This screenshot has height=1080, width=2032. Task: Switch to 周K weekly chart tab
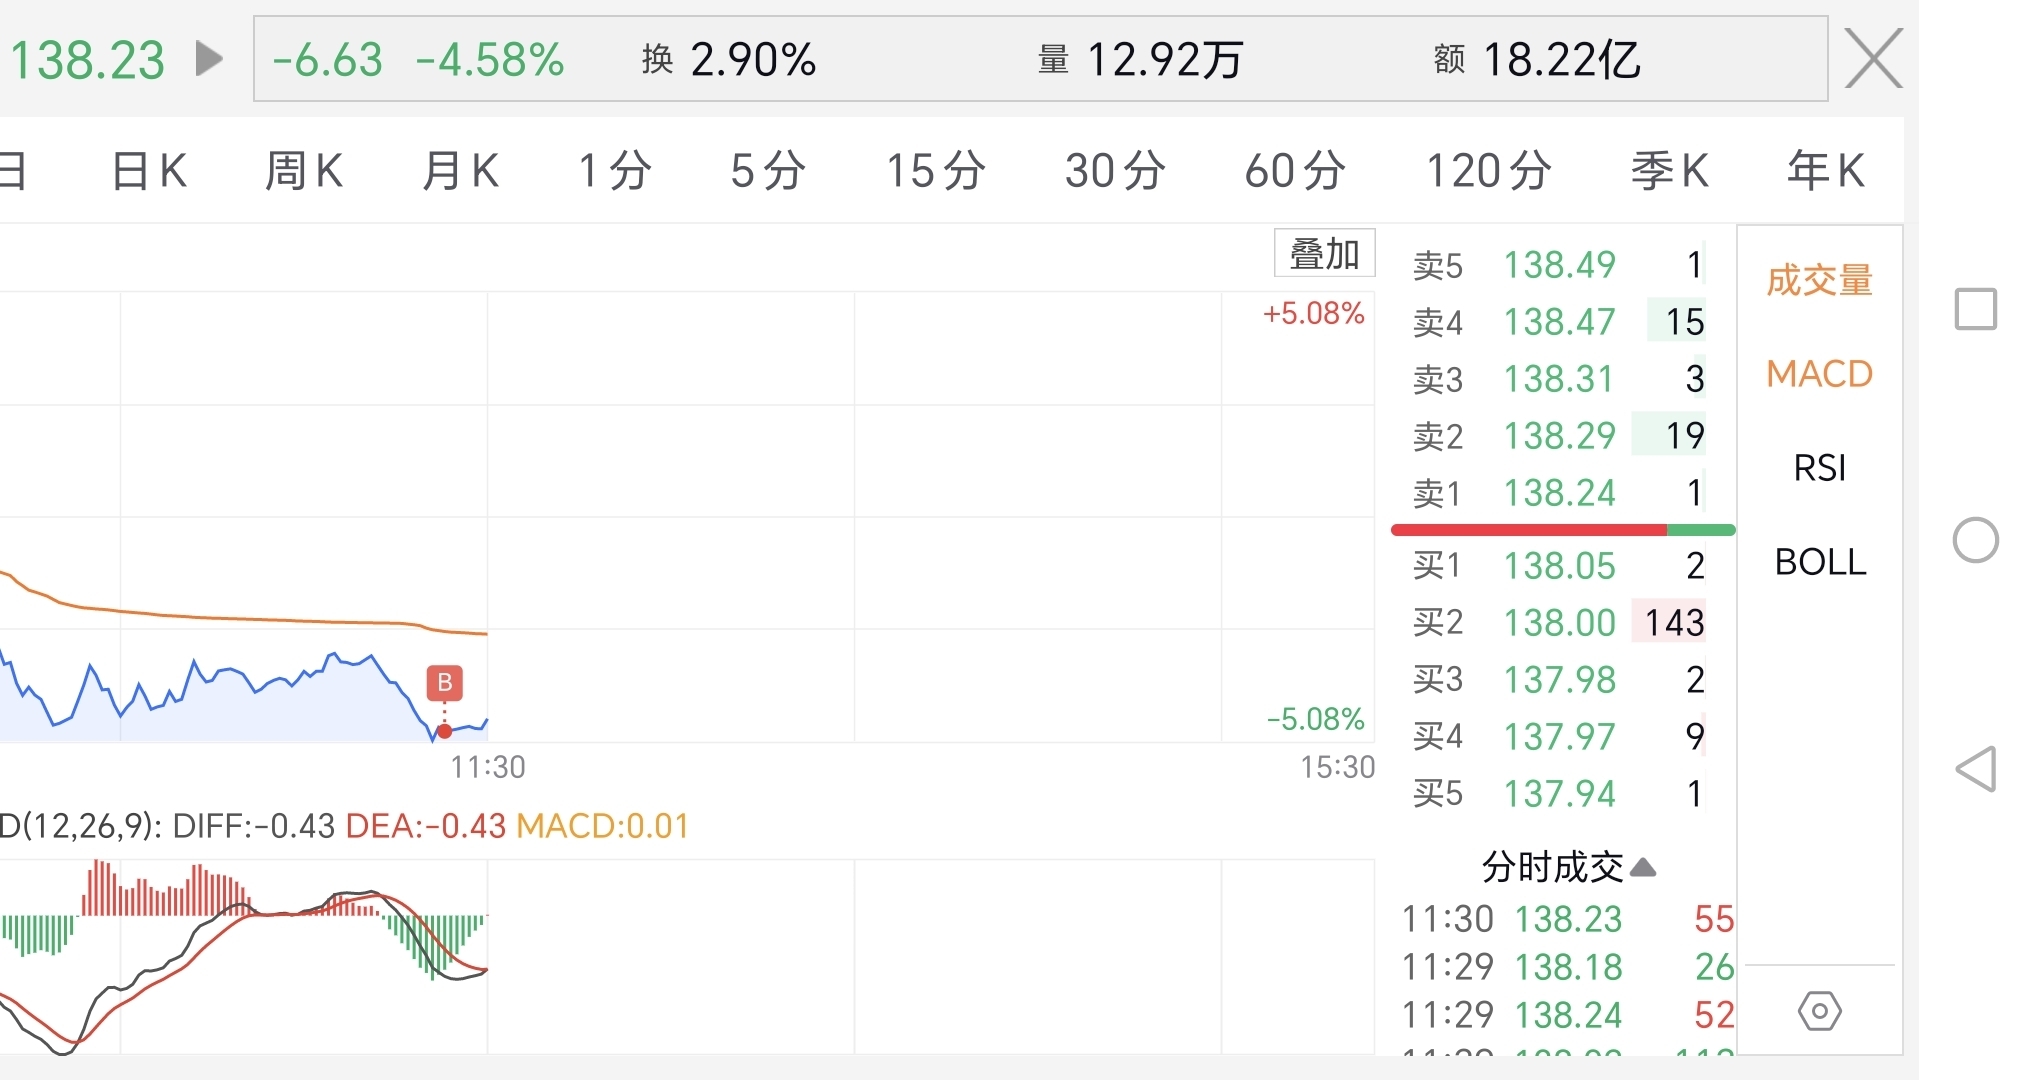pos(304,171)
